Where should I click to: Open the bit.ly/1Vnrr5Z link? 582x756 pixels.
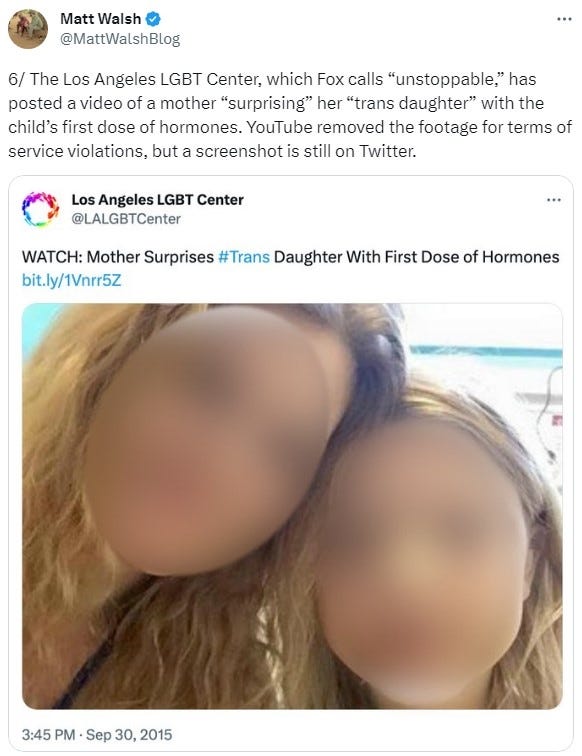(71, 280)
